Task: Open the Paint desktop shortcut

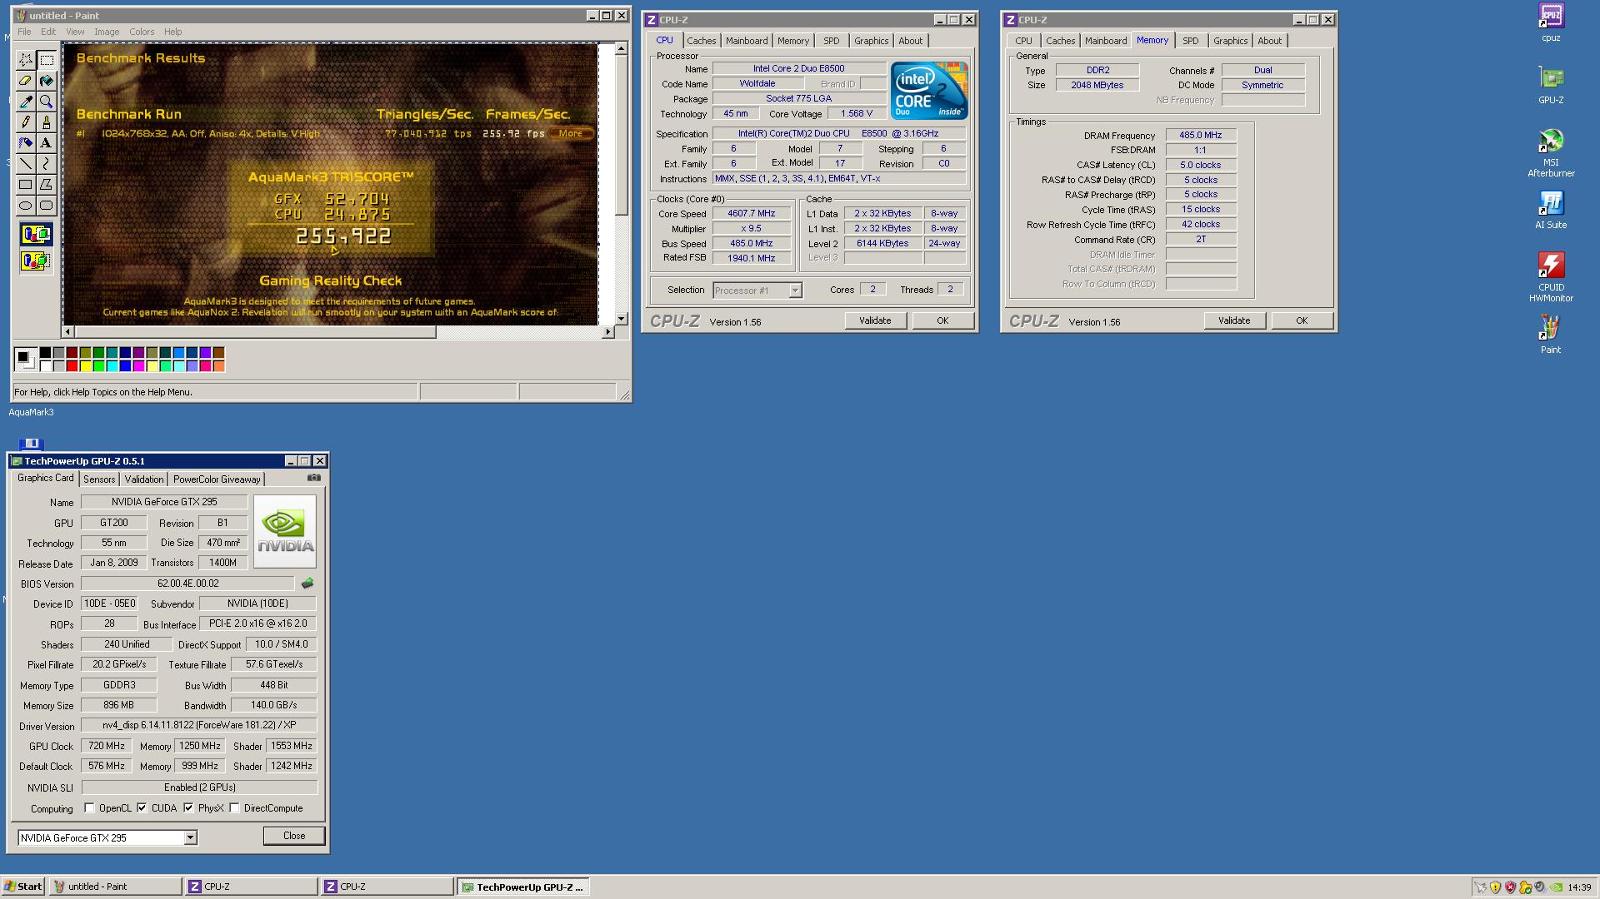Action: 1551,335
